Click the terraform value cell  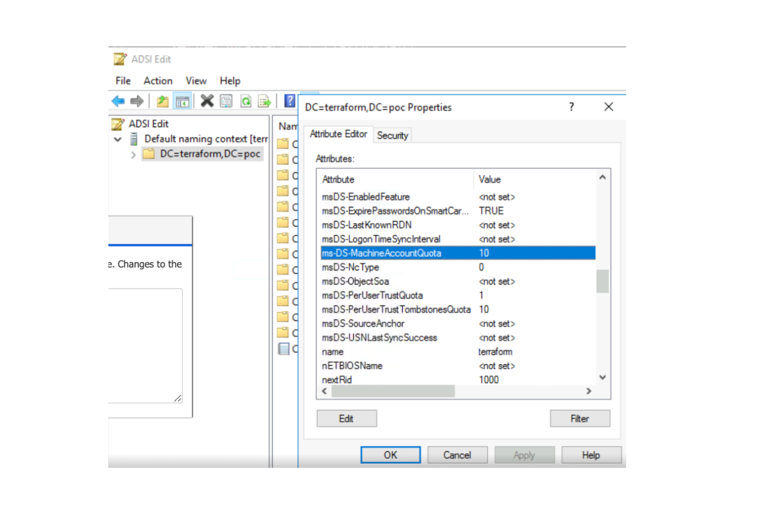coord(495,352)
